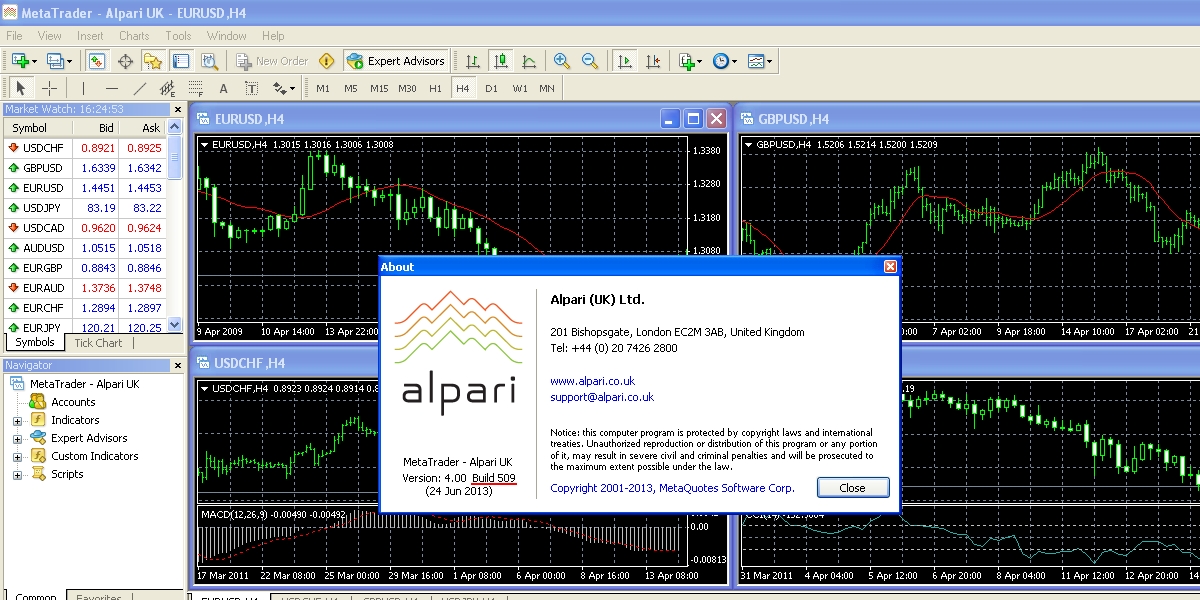Expand the Expert Advisors tree node

(17, 439)
